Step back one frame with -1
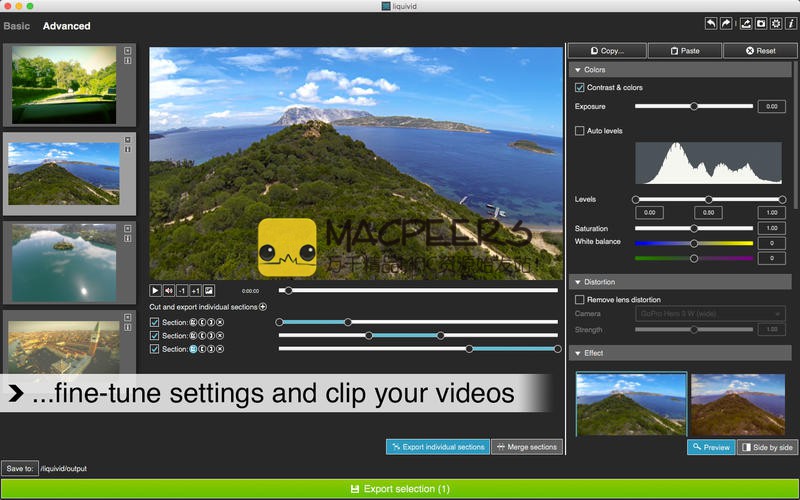 (x=182, y=291)
